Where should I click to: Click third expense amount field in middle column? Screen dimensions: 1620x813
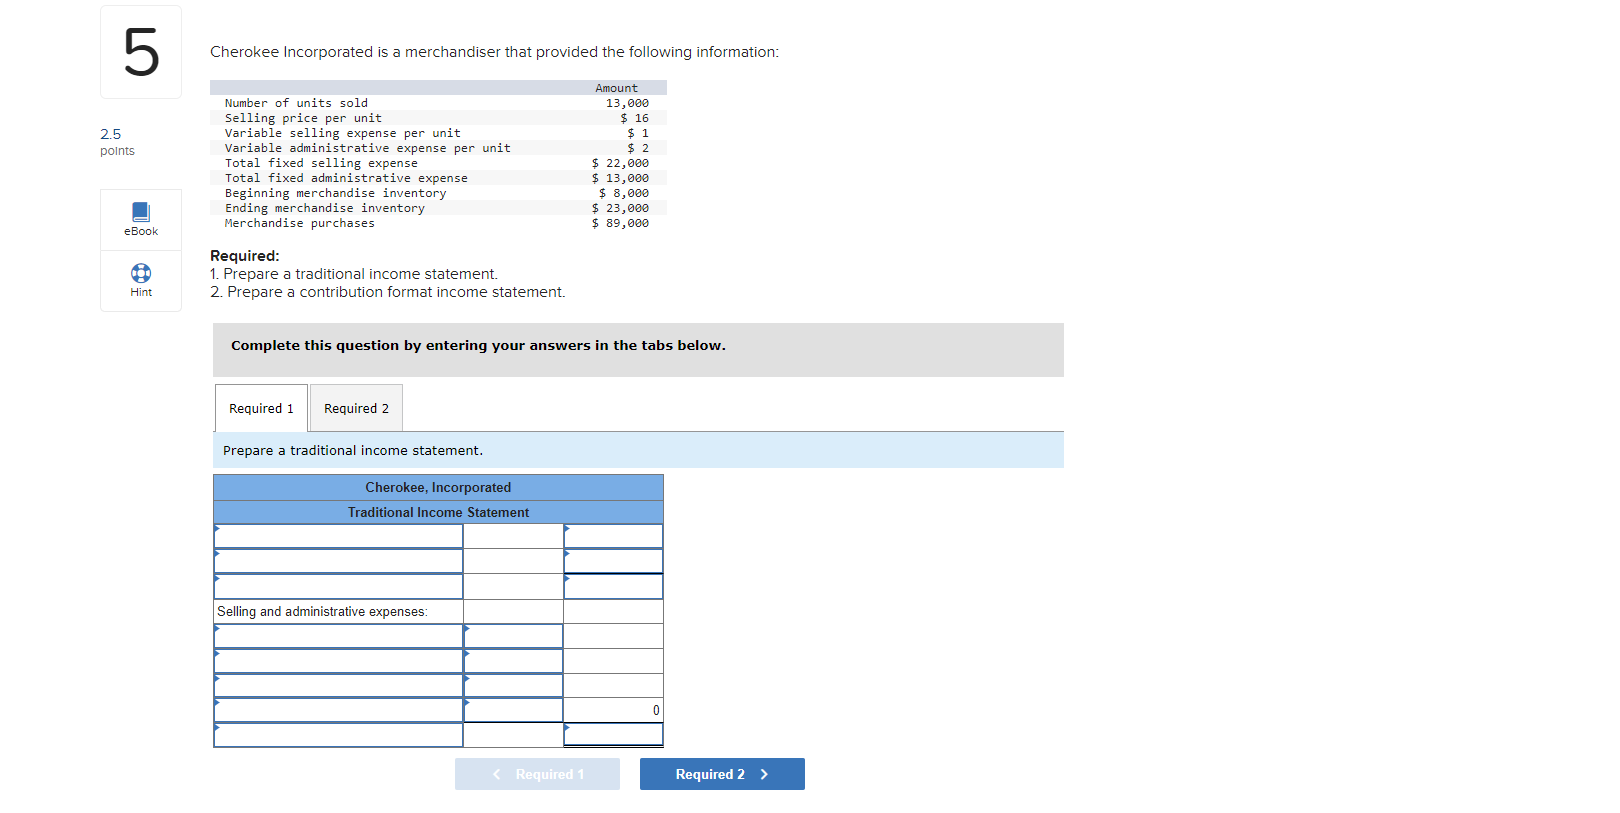[x=513, y=685]
